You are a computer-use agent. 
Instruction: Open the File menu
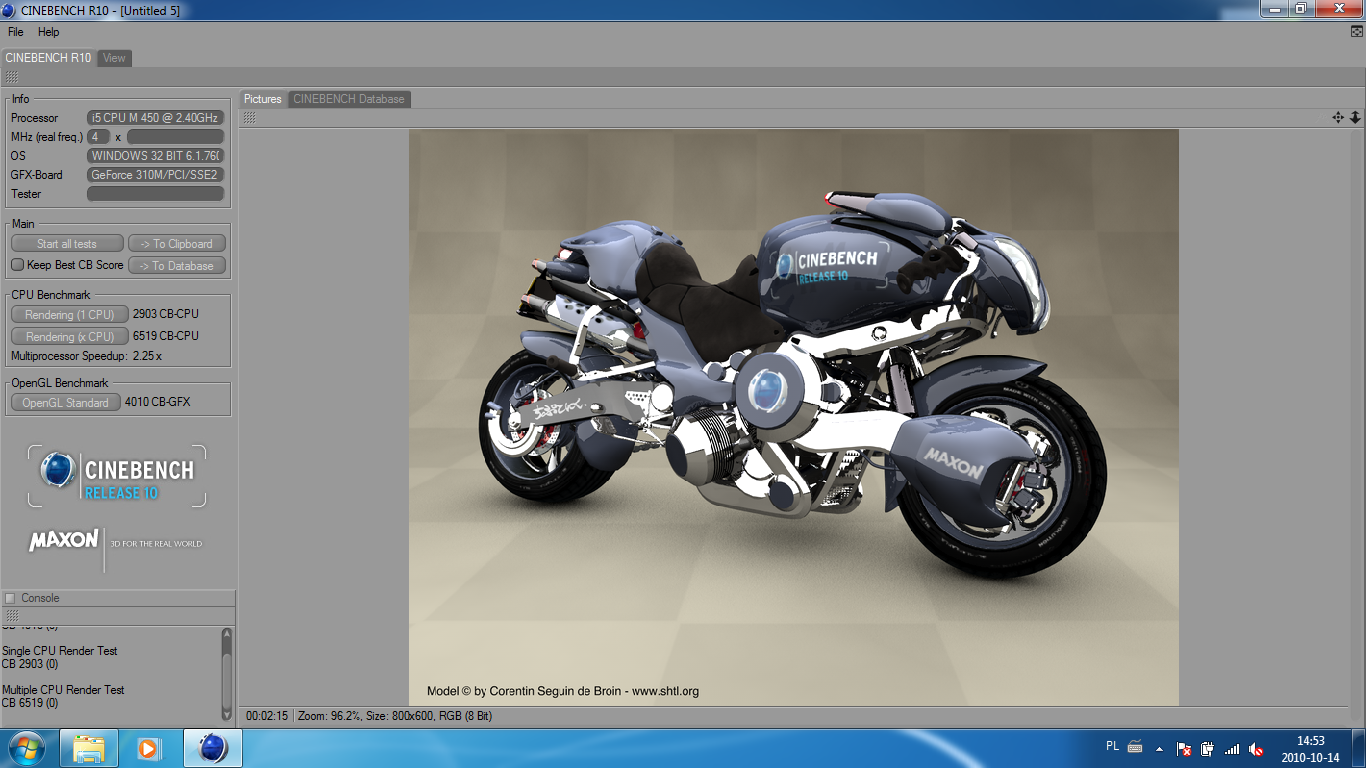(16, 32)
